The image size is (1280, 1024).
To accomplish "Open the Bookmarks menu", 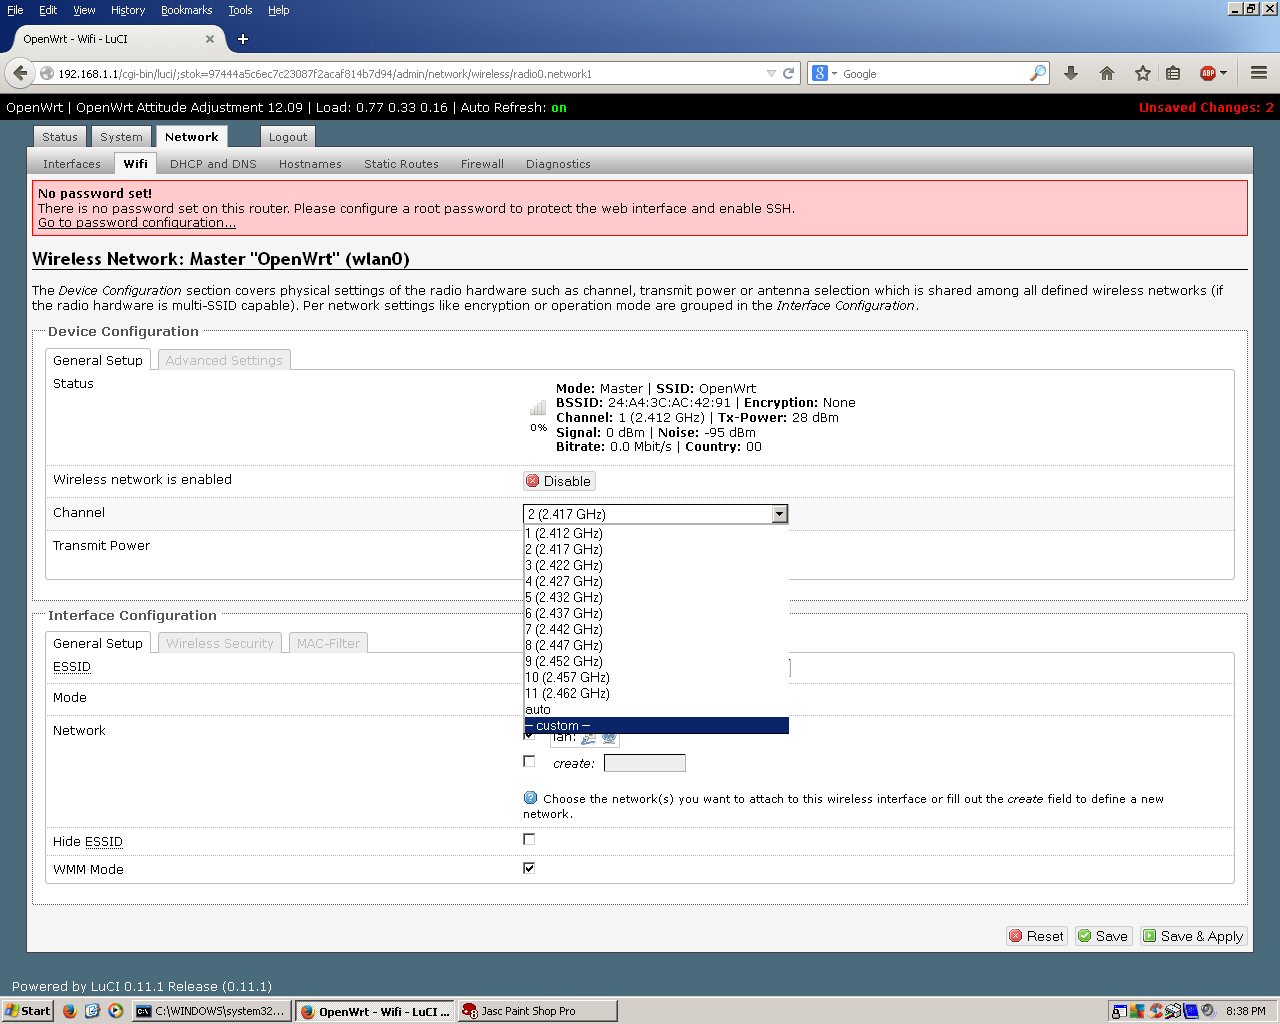I will pos(187,10).
